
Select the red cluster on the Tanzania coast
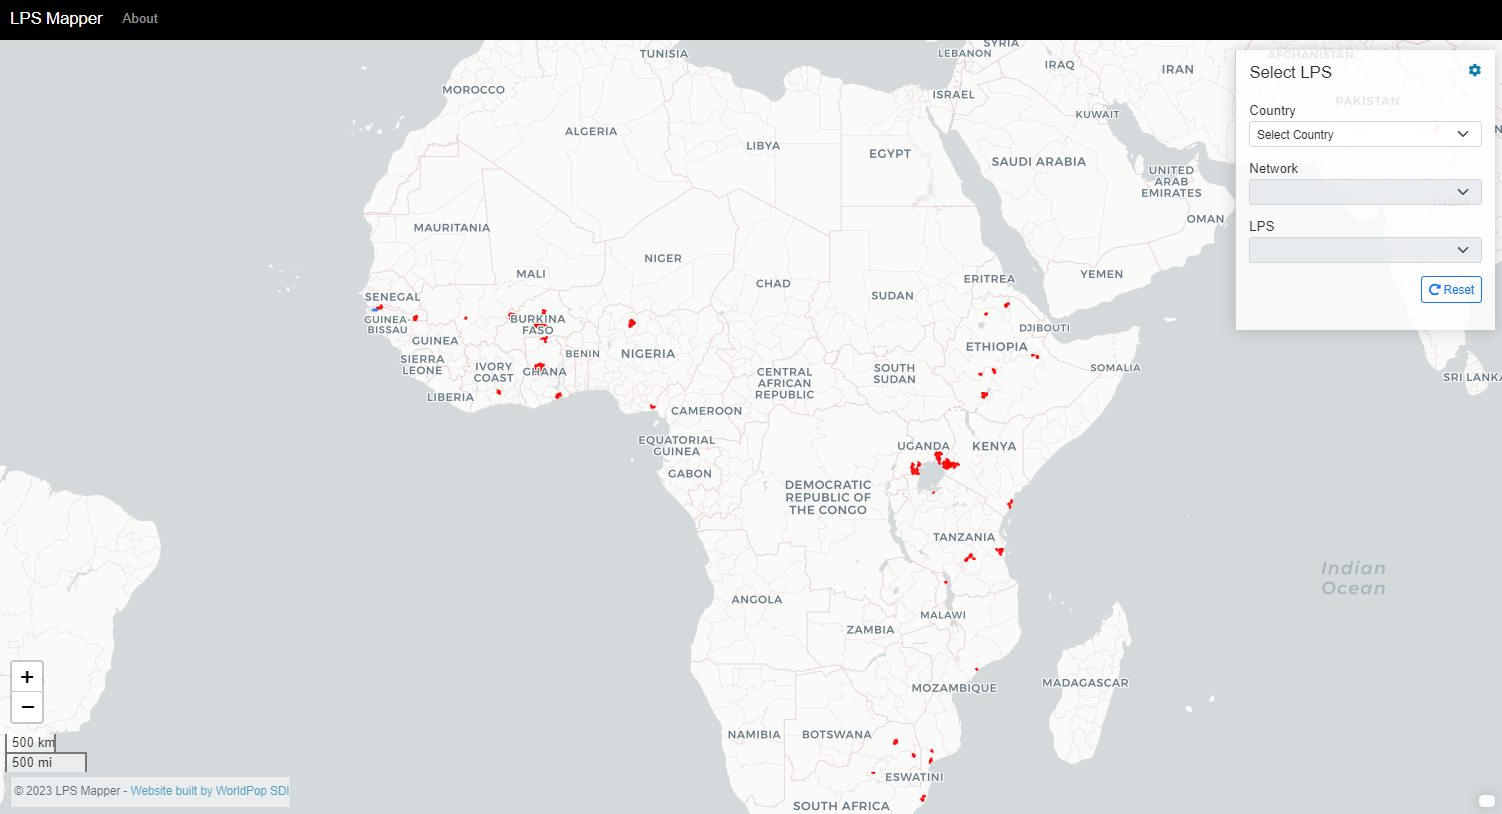click(x=998, y=551)
